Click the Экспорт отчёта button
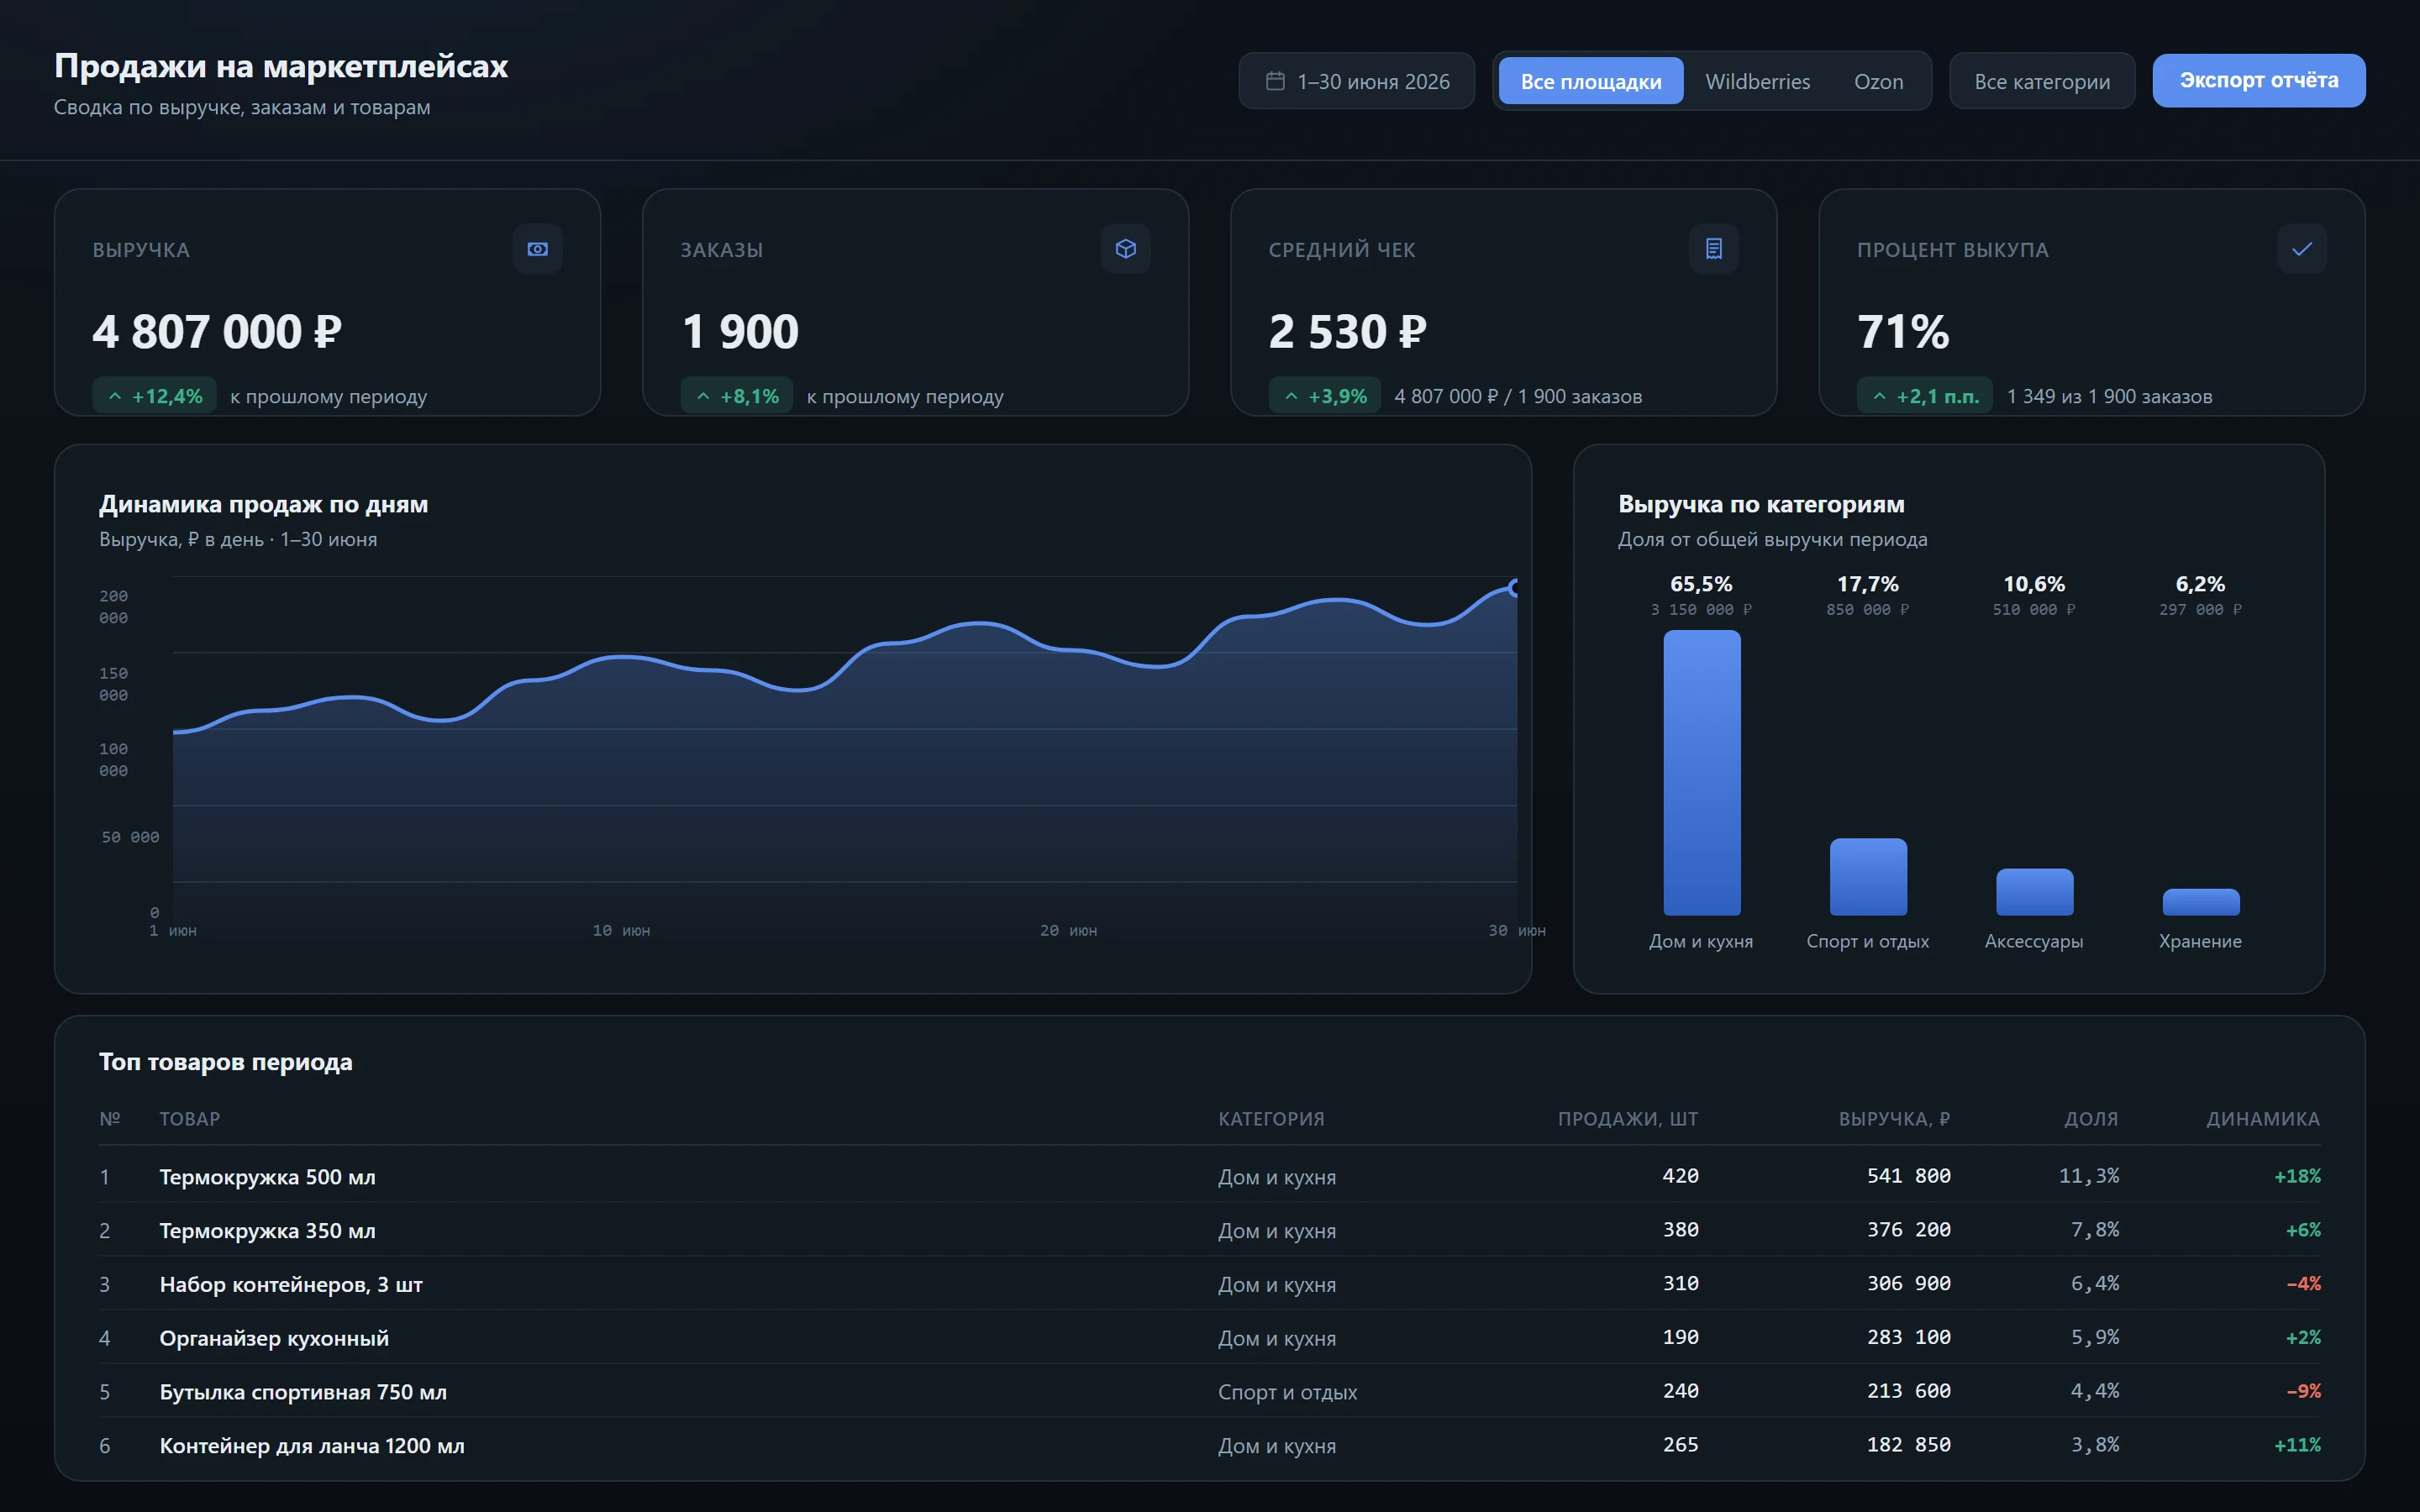2420x1512 pixels. tap(2259, 81)
